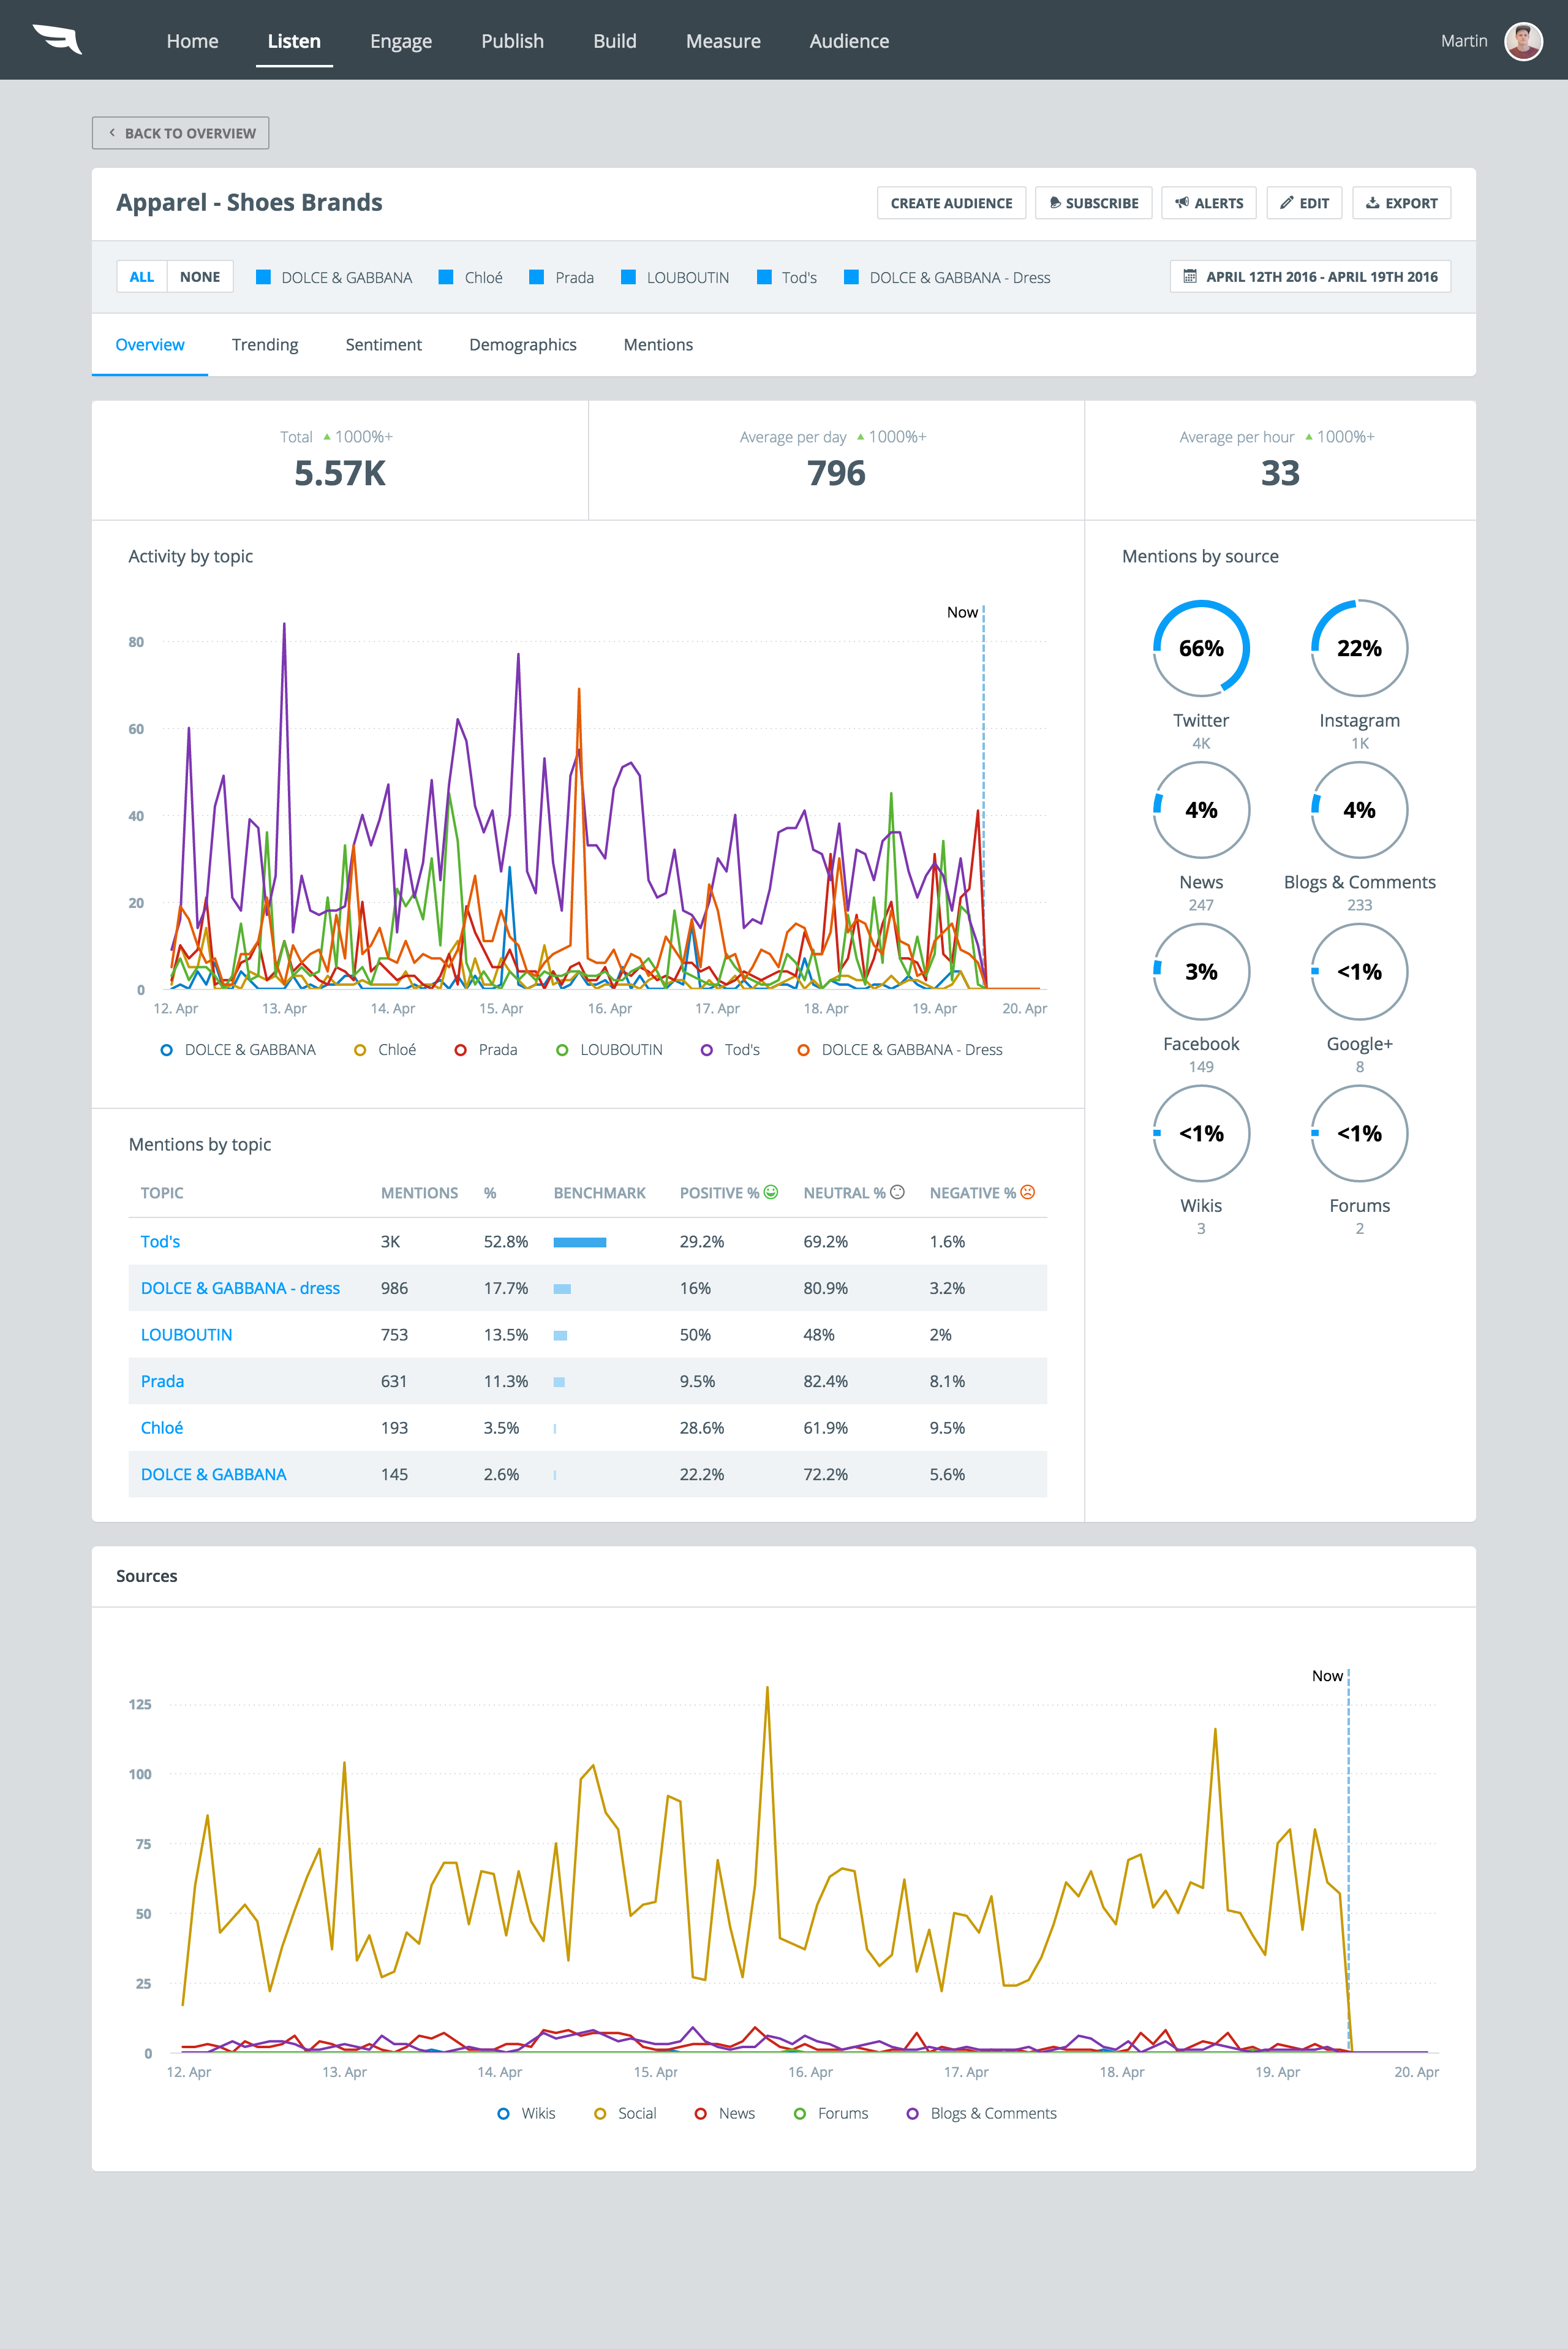This screenshot has height=2349, width=1568.
Task: Toggle the Prada topic filter checkbox
Action: pyautogui.click(x=537, y=277)
